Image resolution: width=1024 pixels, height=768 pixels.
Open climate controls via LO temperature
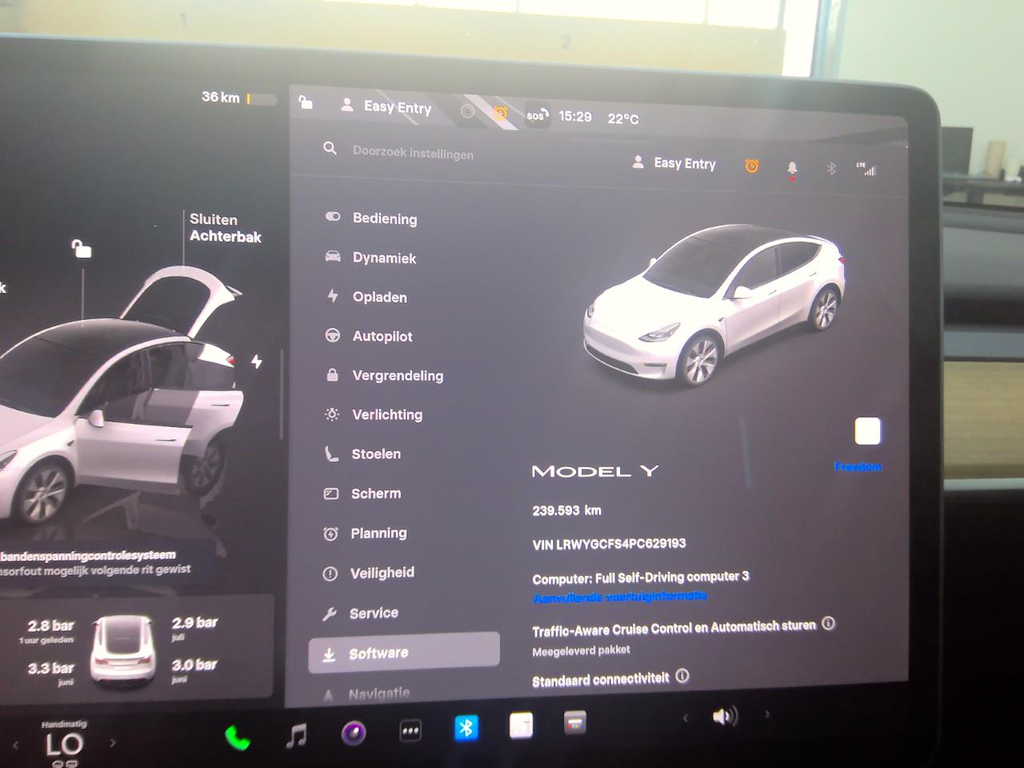coord(65,744)
